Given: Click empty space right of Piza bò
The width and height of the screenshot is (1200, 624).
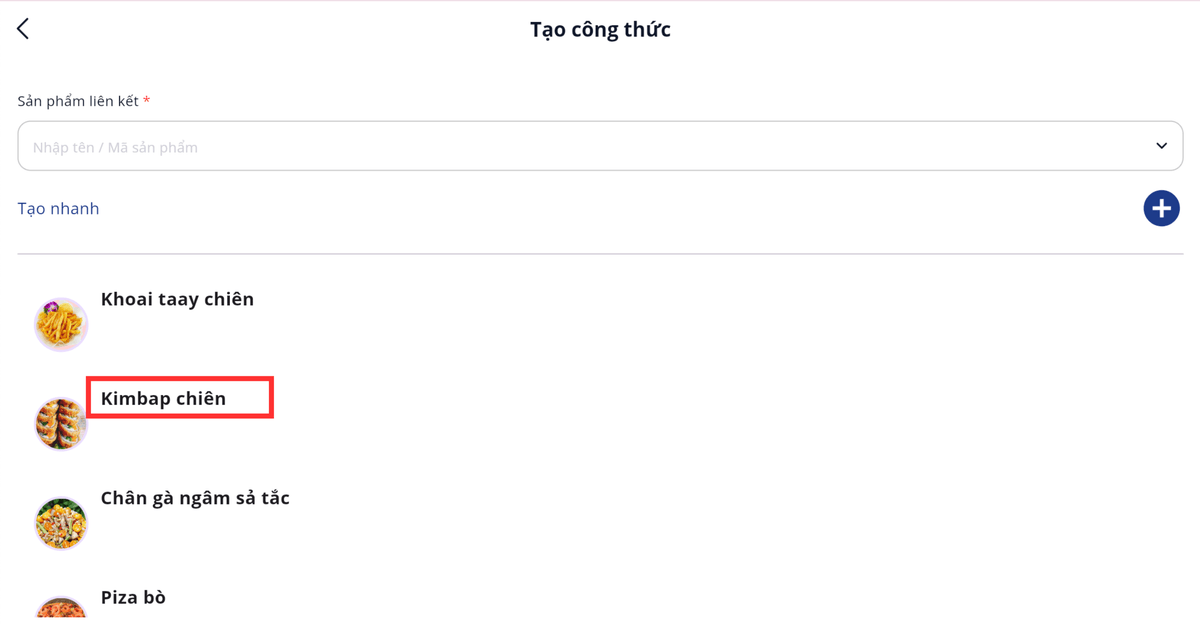Looking at the screenshot, I should point(700,600).
